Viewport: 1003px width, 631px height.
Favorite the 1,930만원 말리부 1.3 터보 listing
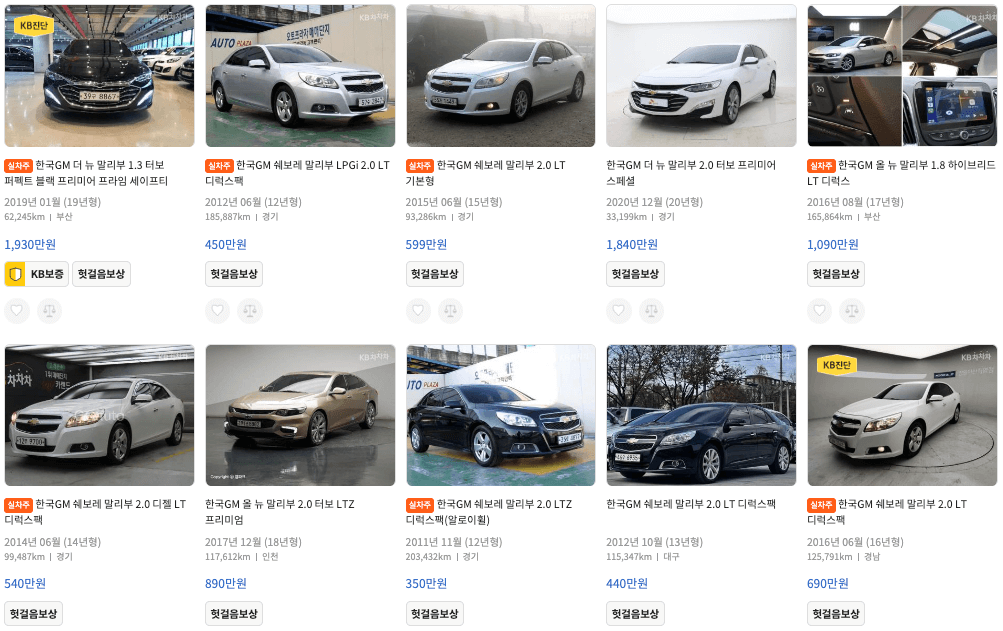click(x=17, y=310)
